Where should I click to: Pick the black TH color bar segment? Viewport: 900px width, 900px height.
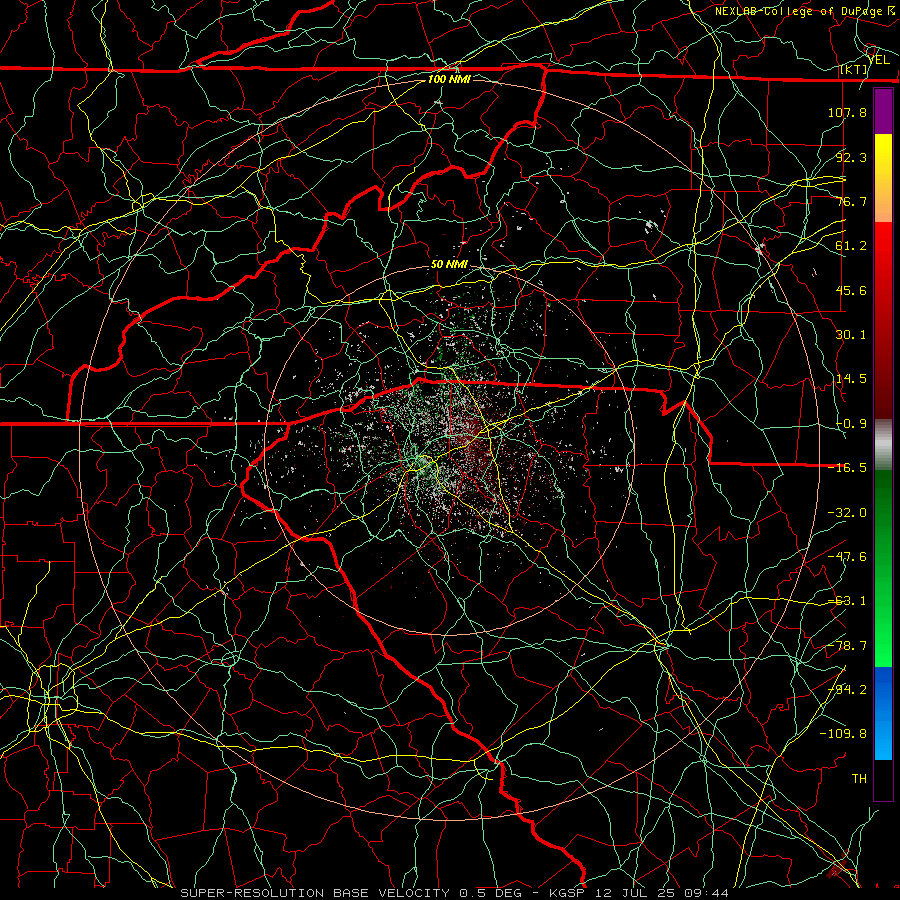883,779
